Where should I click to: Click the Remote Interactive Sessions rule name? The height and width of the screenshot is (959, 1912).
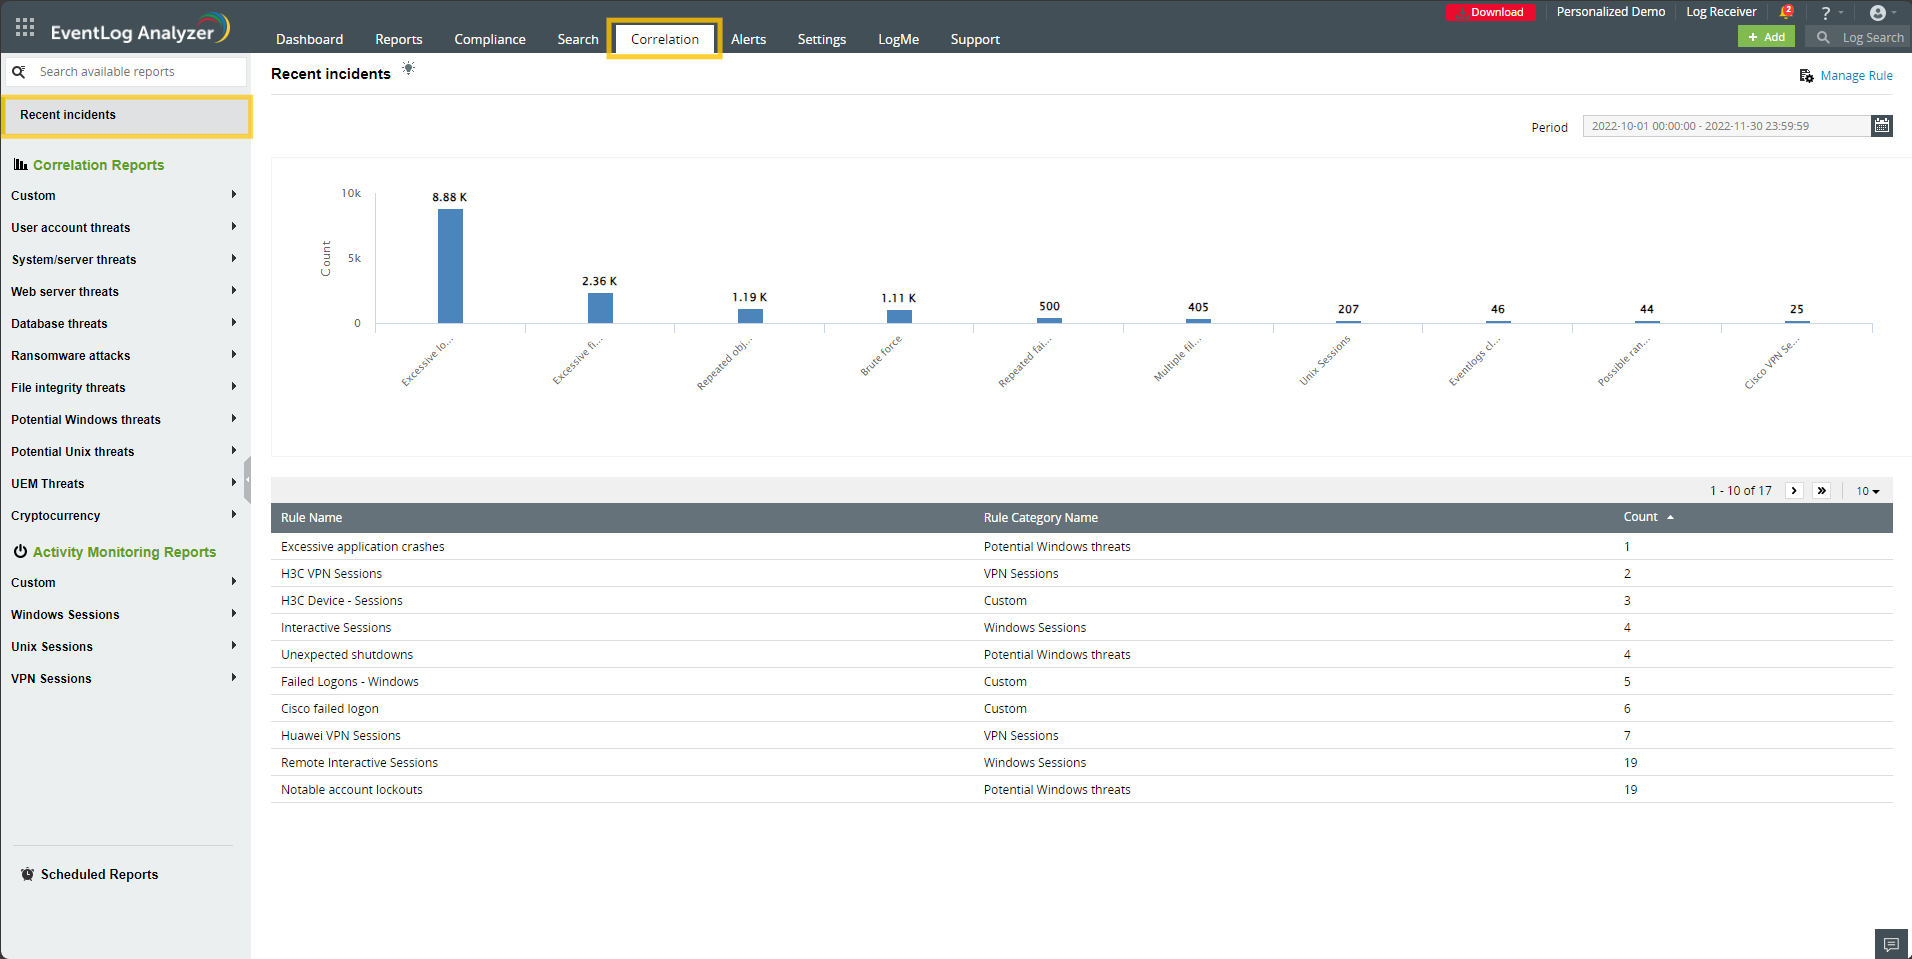pyautogui.click(x=360, y=763)
